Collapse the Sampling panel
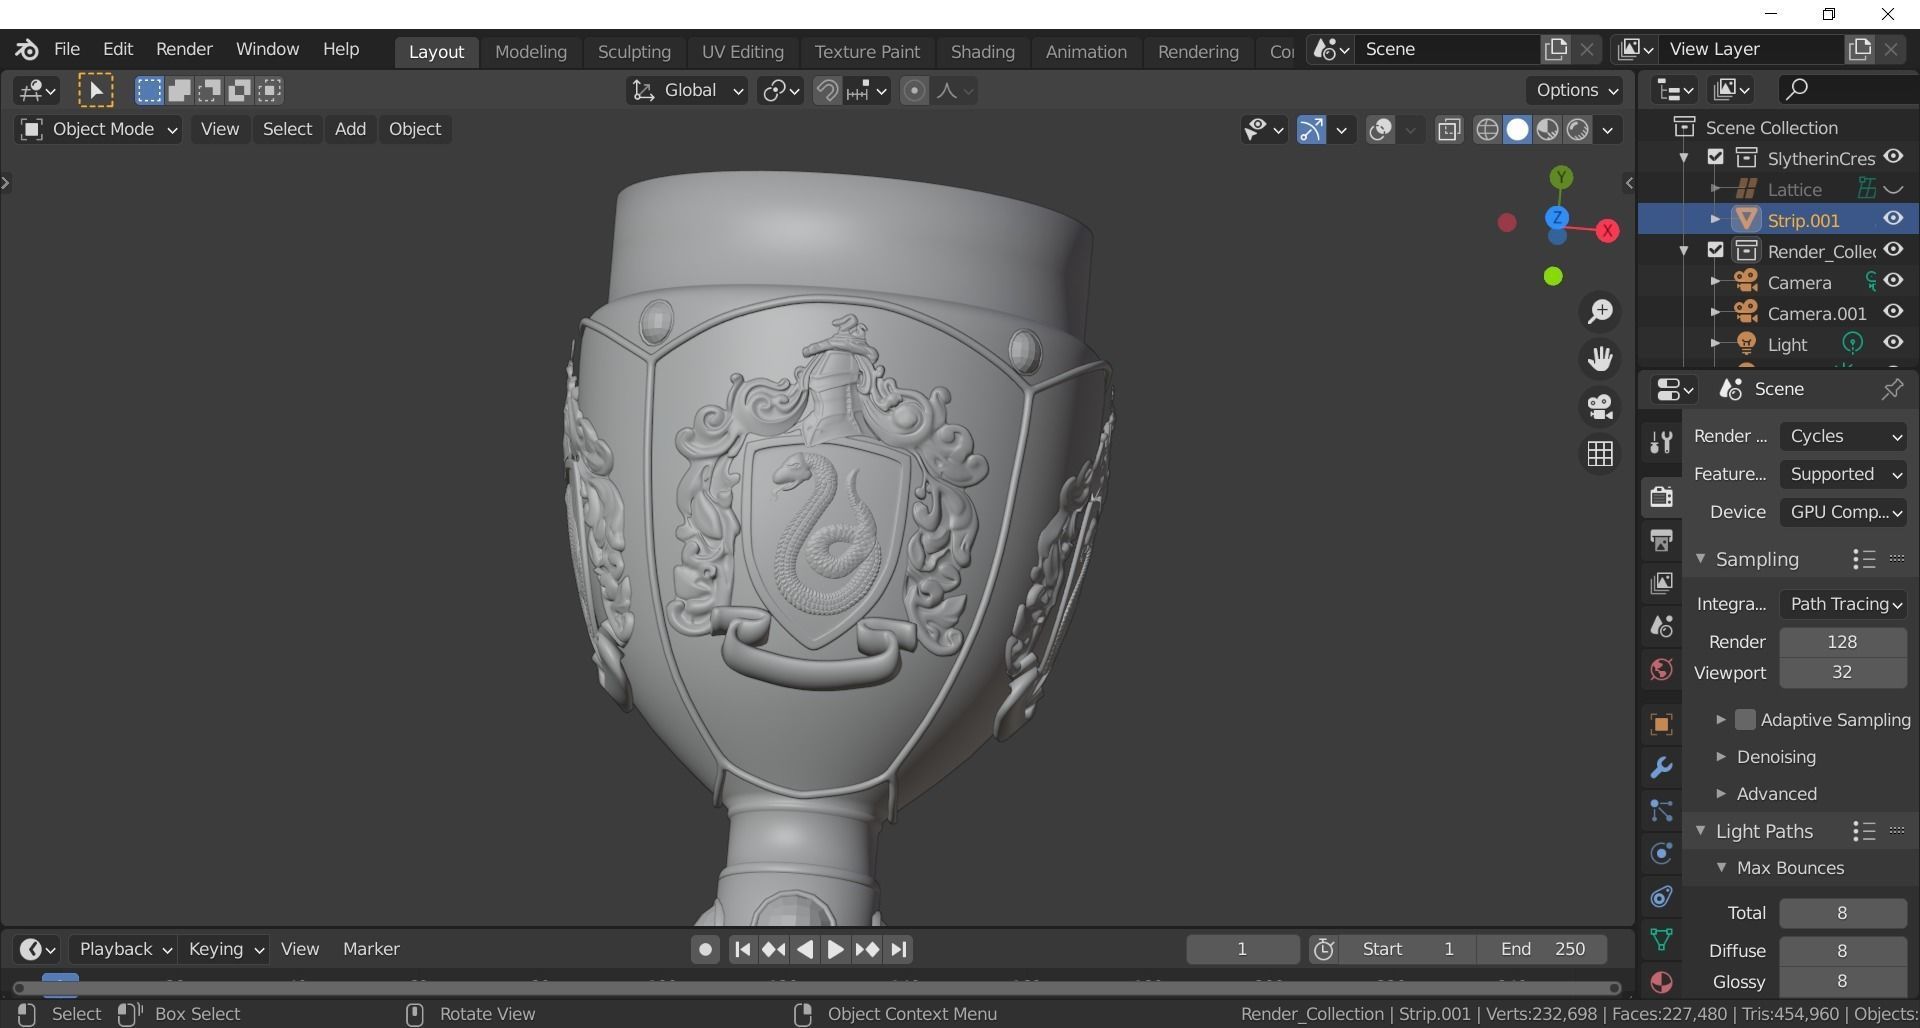1920x1028 pixels. pyautogui.click(x=1701, y=560)
